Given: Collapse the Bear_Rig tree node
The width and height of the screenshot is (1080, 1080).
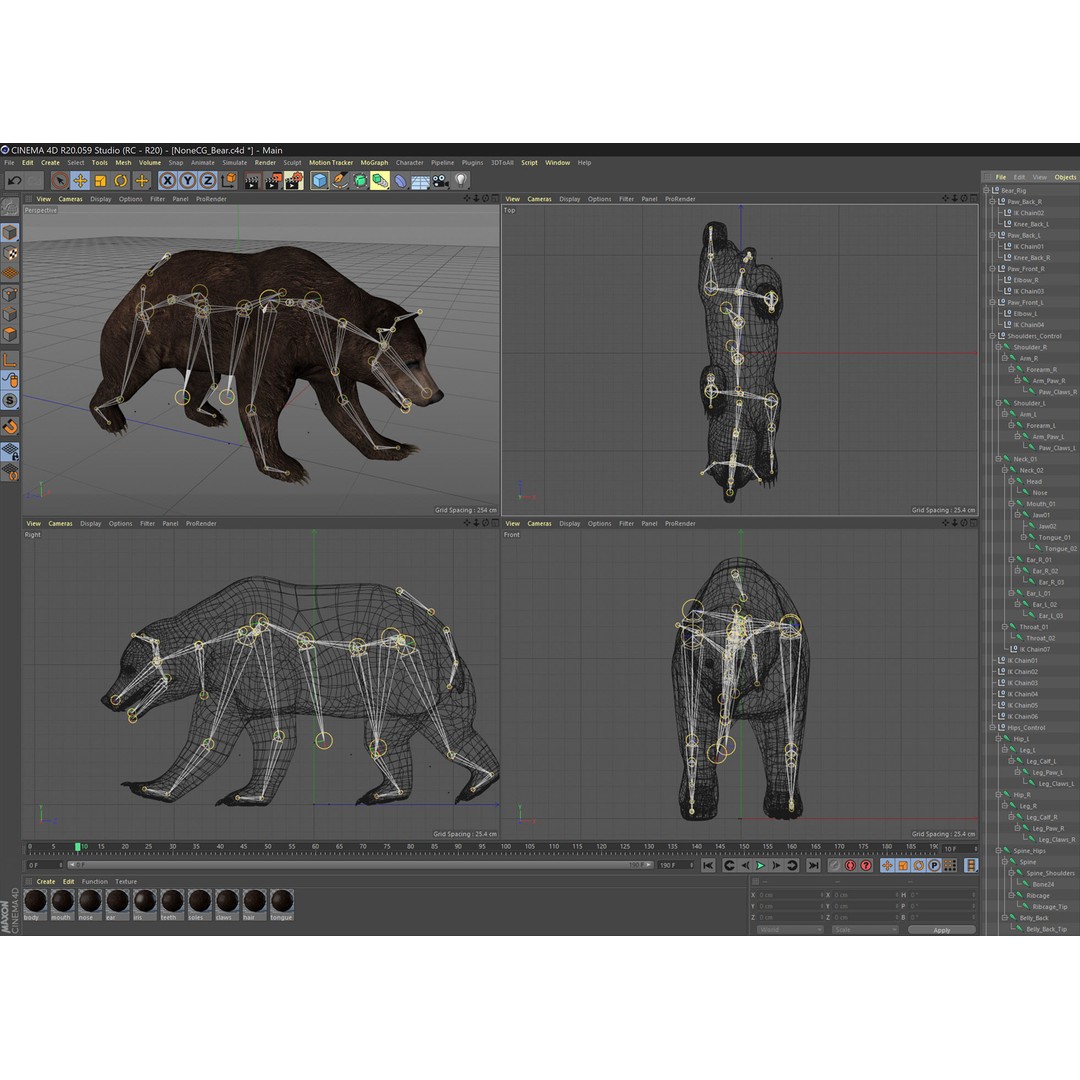Looking at the screenshot, I should (987, 190).
